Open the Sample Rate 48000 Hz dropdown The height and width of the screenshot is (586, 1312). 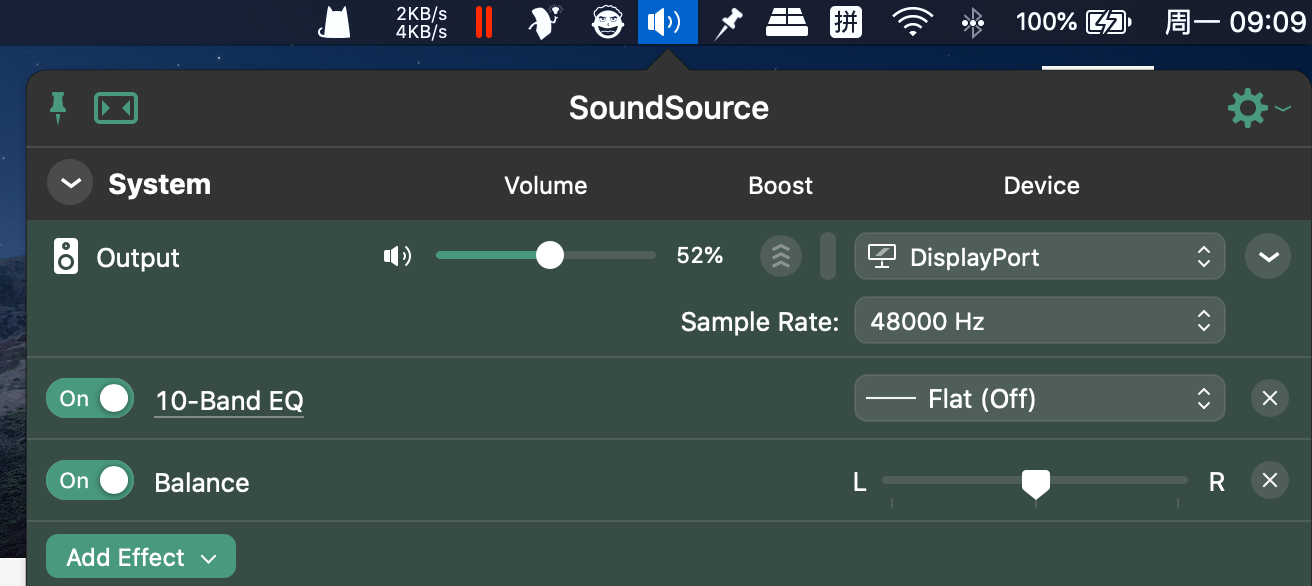1040,321
